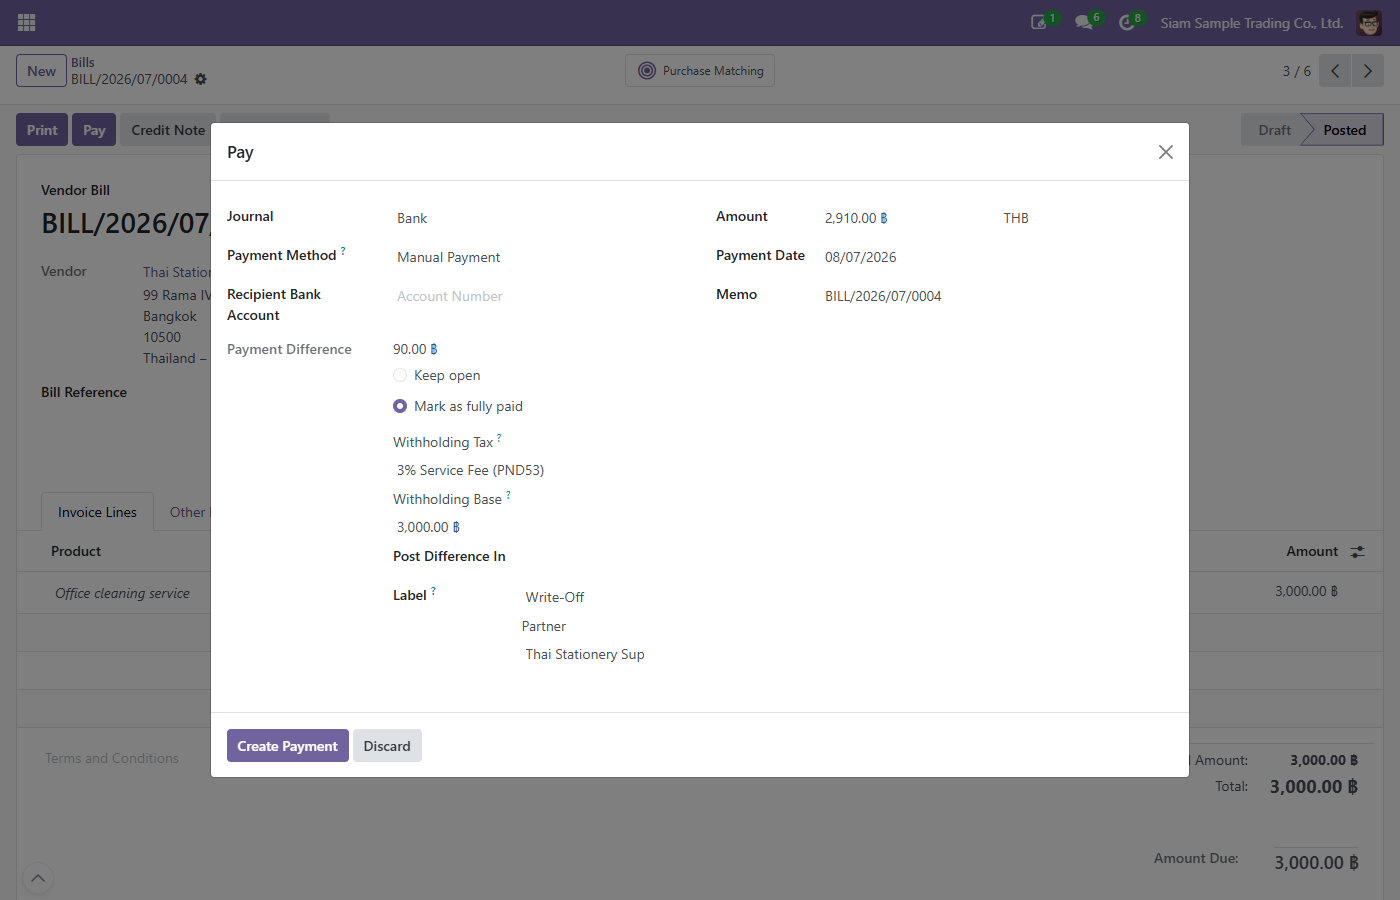Click the column settings adjust icon beside Amount
This screenshot has width=1400, height=900.
tap(1357, 552)
